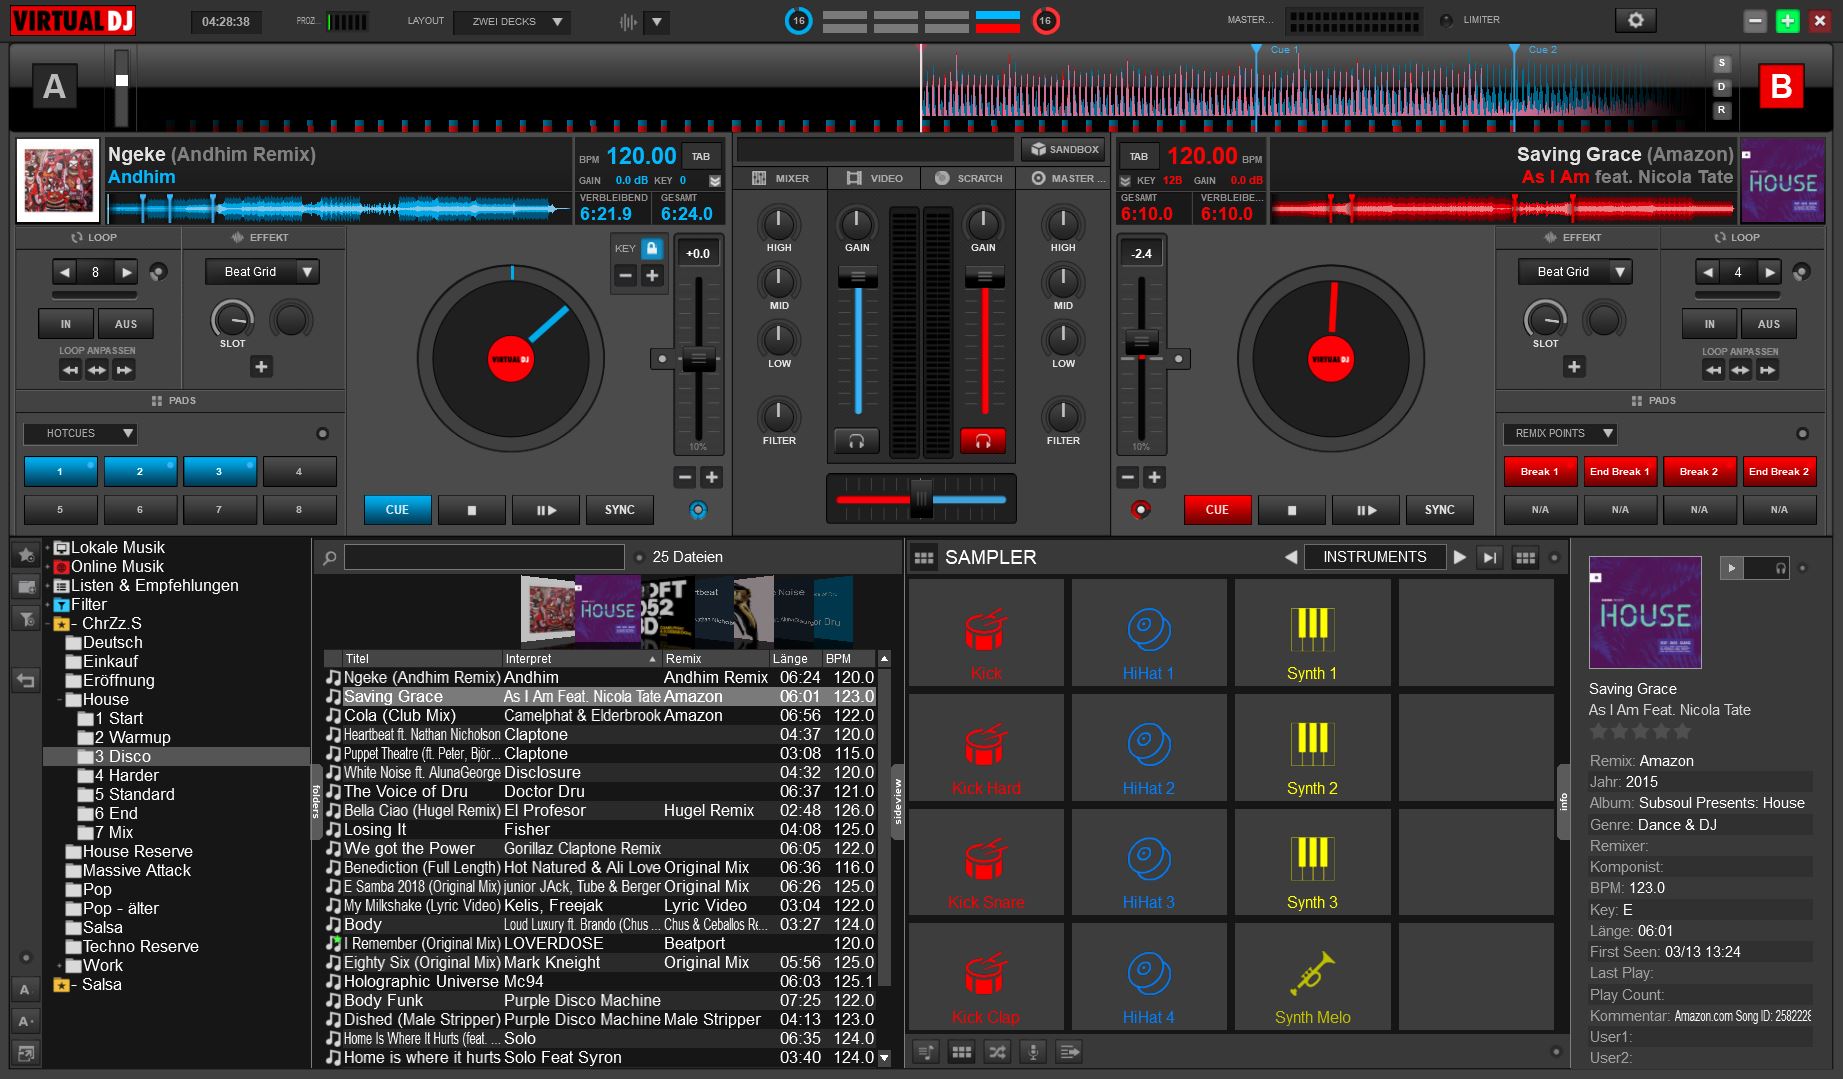1843x1079 pixels.
Task: Expand the Lokale Musik tree node
Action: coord(47,548)
